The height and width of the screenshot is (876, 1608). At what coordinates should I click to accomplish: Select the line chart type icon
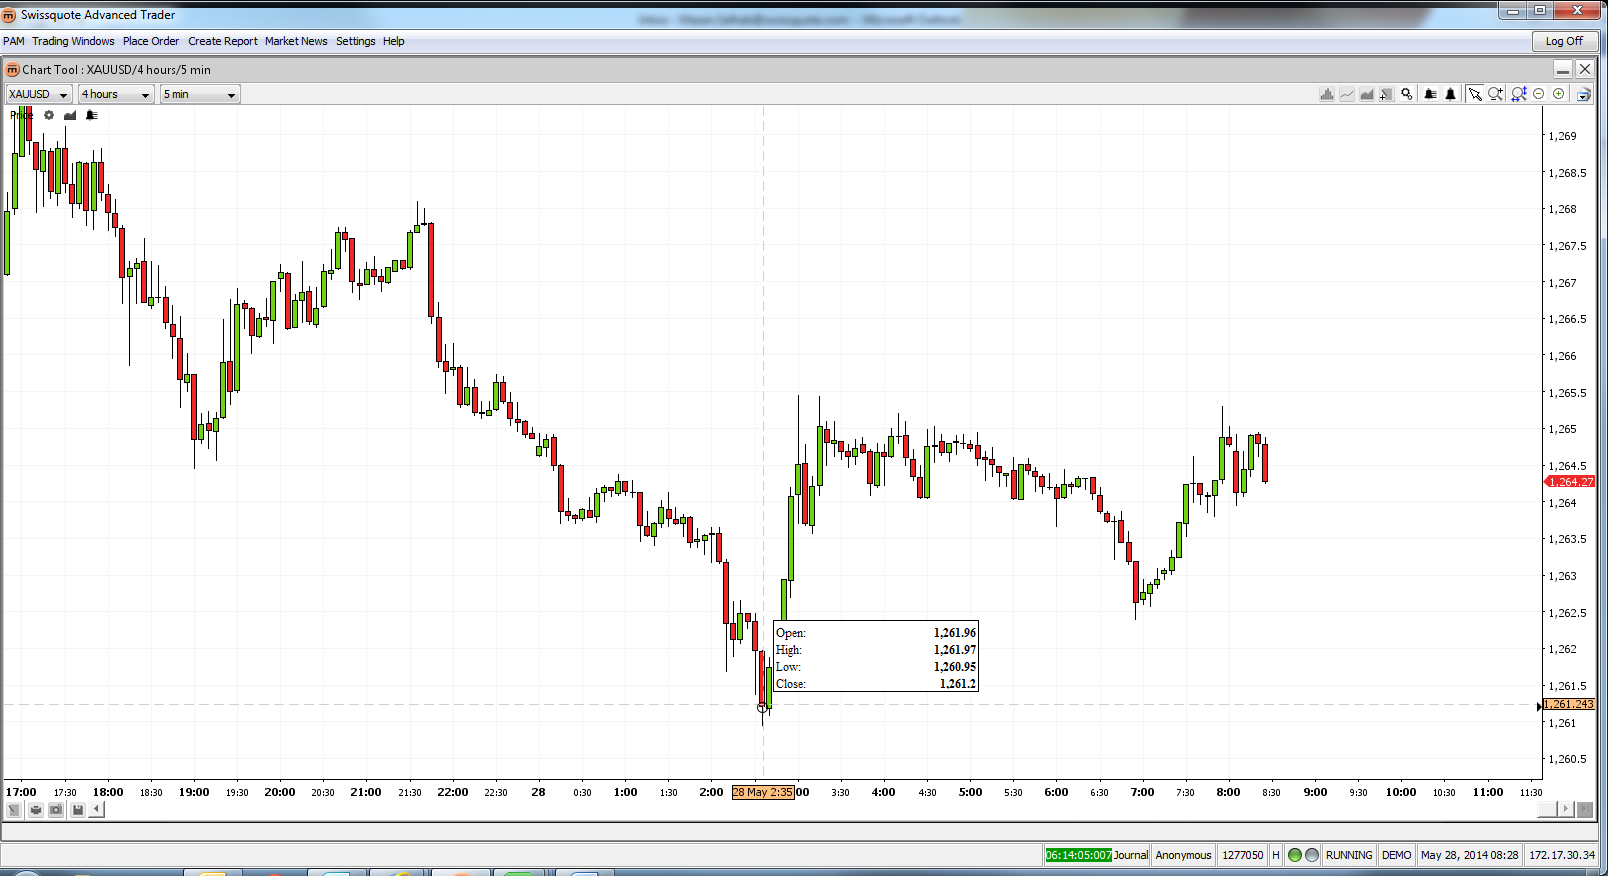tap(1347, 94)
